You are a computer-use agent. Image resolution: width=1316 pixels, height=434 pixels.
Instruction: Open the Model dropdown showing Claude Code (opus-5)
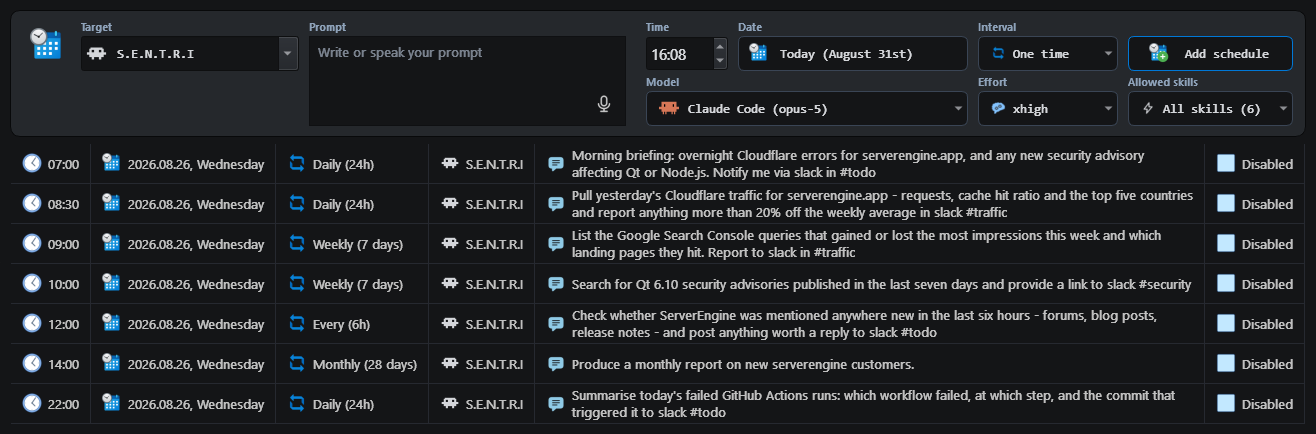coord(806,108)
